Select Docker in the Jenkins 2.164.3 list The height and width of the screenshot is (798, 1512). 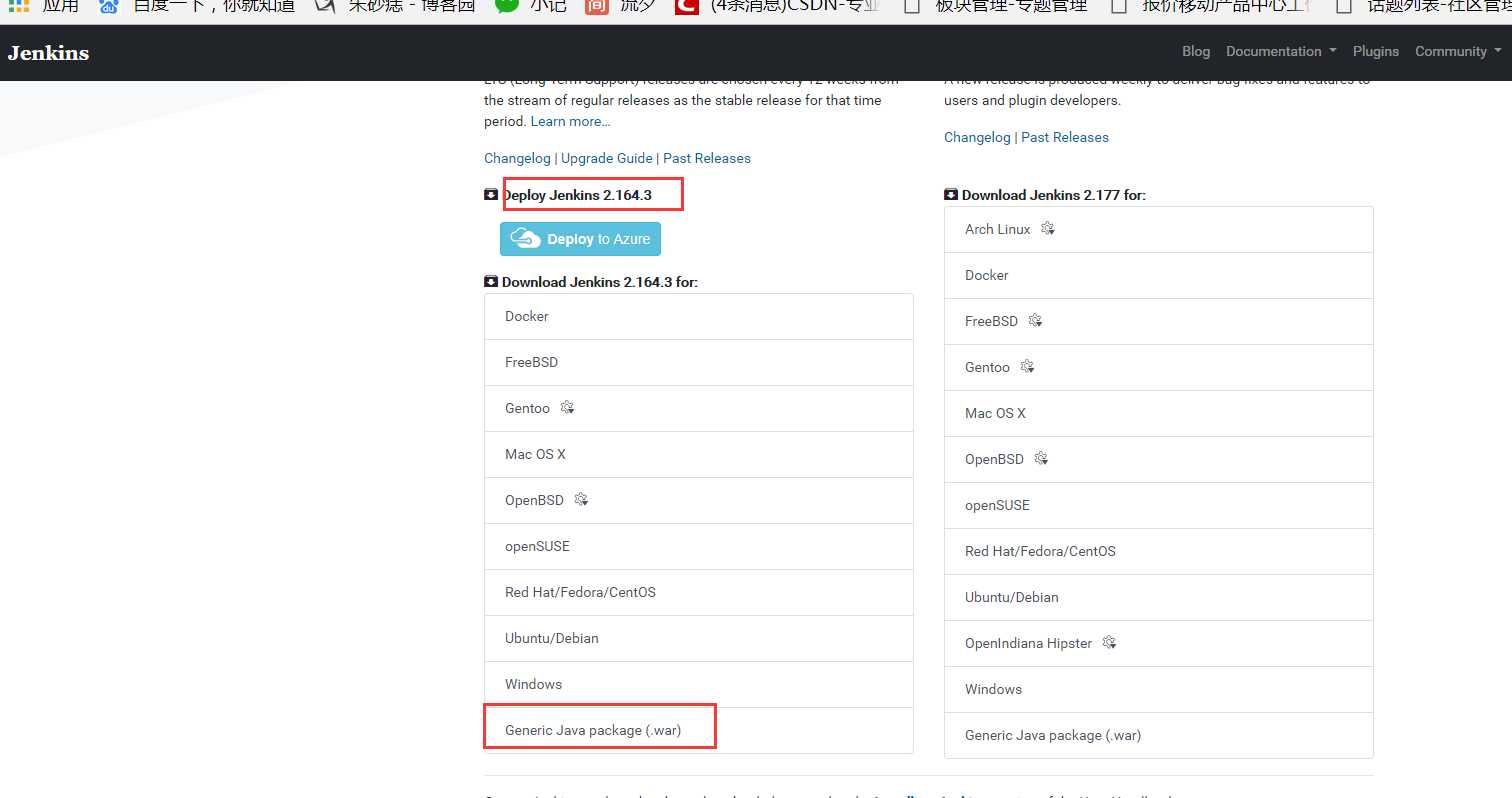[x=699, y=316]
